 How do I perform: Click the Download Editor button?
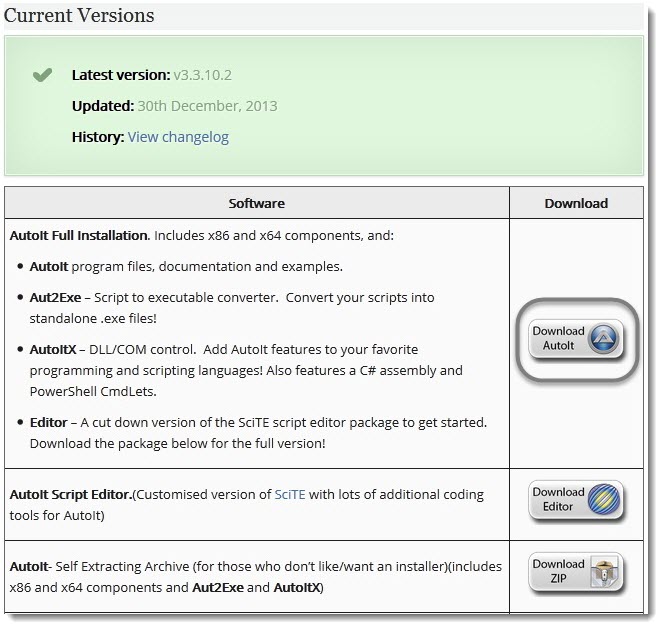tap(576, 500)
